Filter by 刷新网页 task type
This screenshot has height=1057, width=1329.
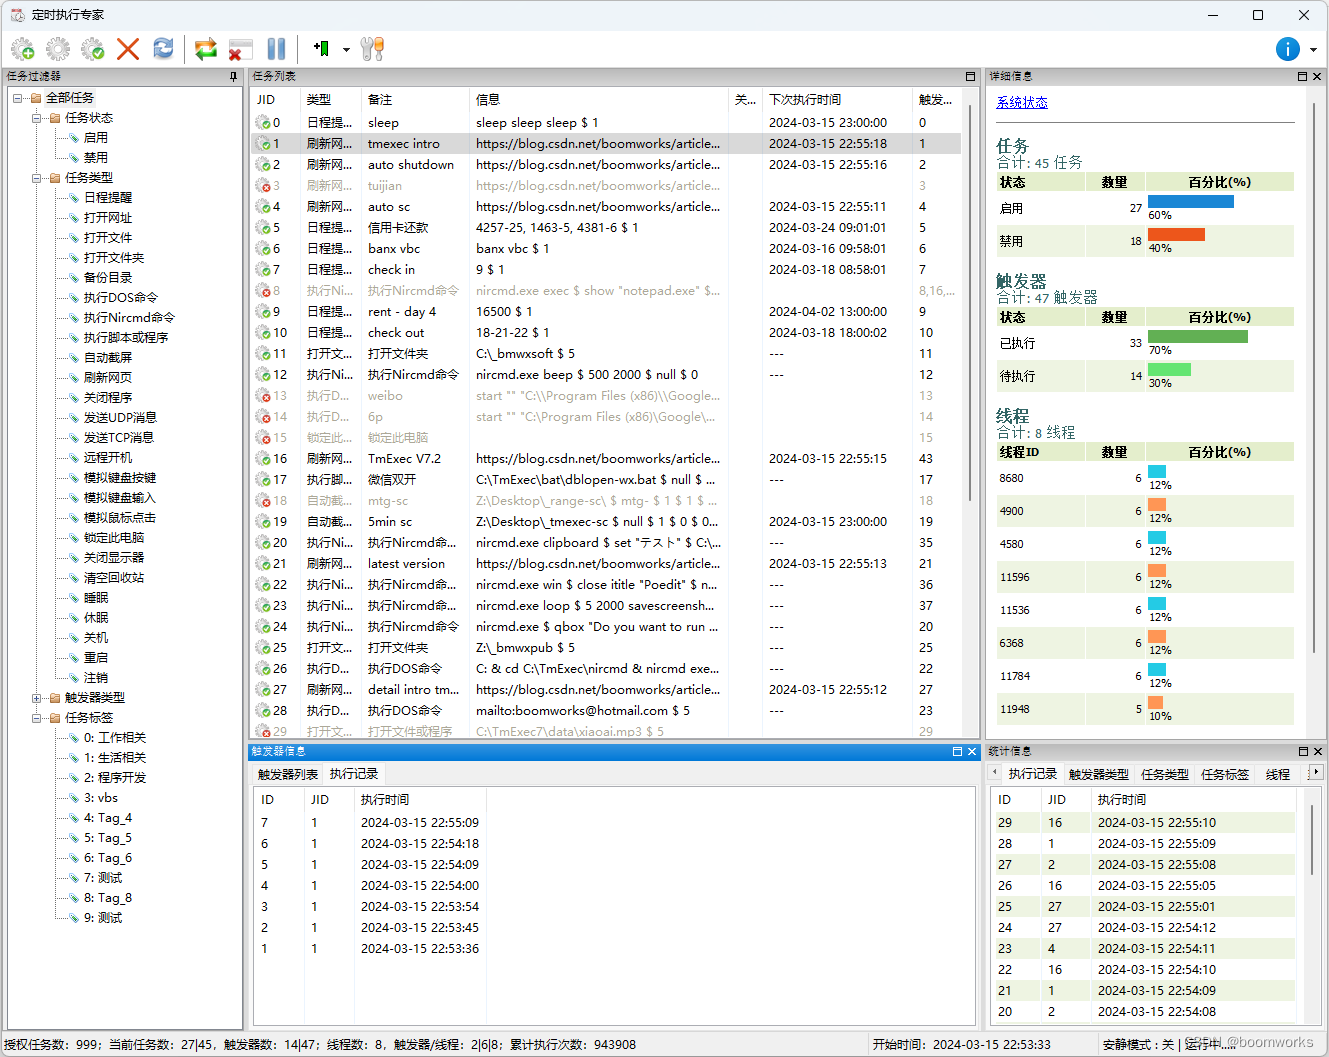108,378
